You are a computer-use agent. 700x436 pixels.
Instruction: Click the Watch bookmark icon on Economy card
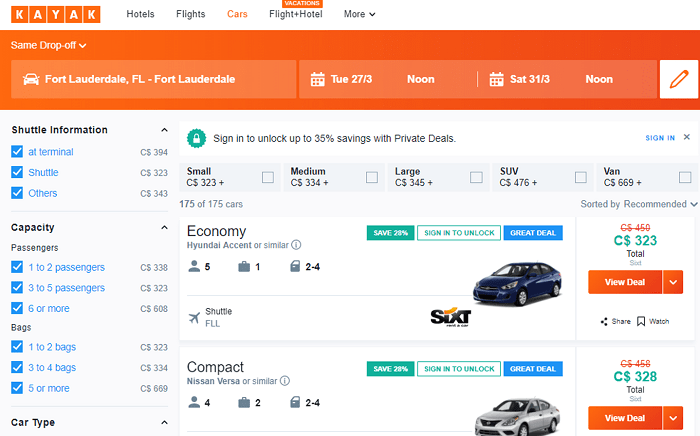pyautogui.click(x=641, y=321)
